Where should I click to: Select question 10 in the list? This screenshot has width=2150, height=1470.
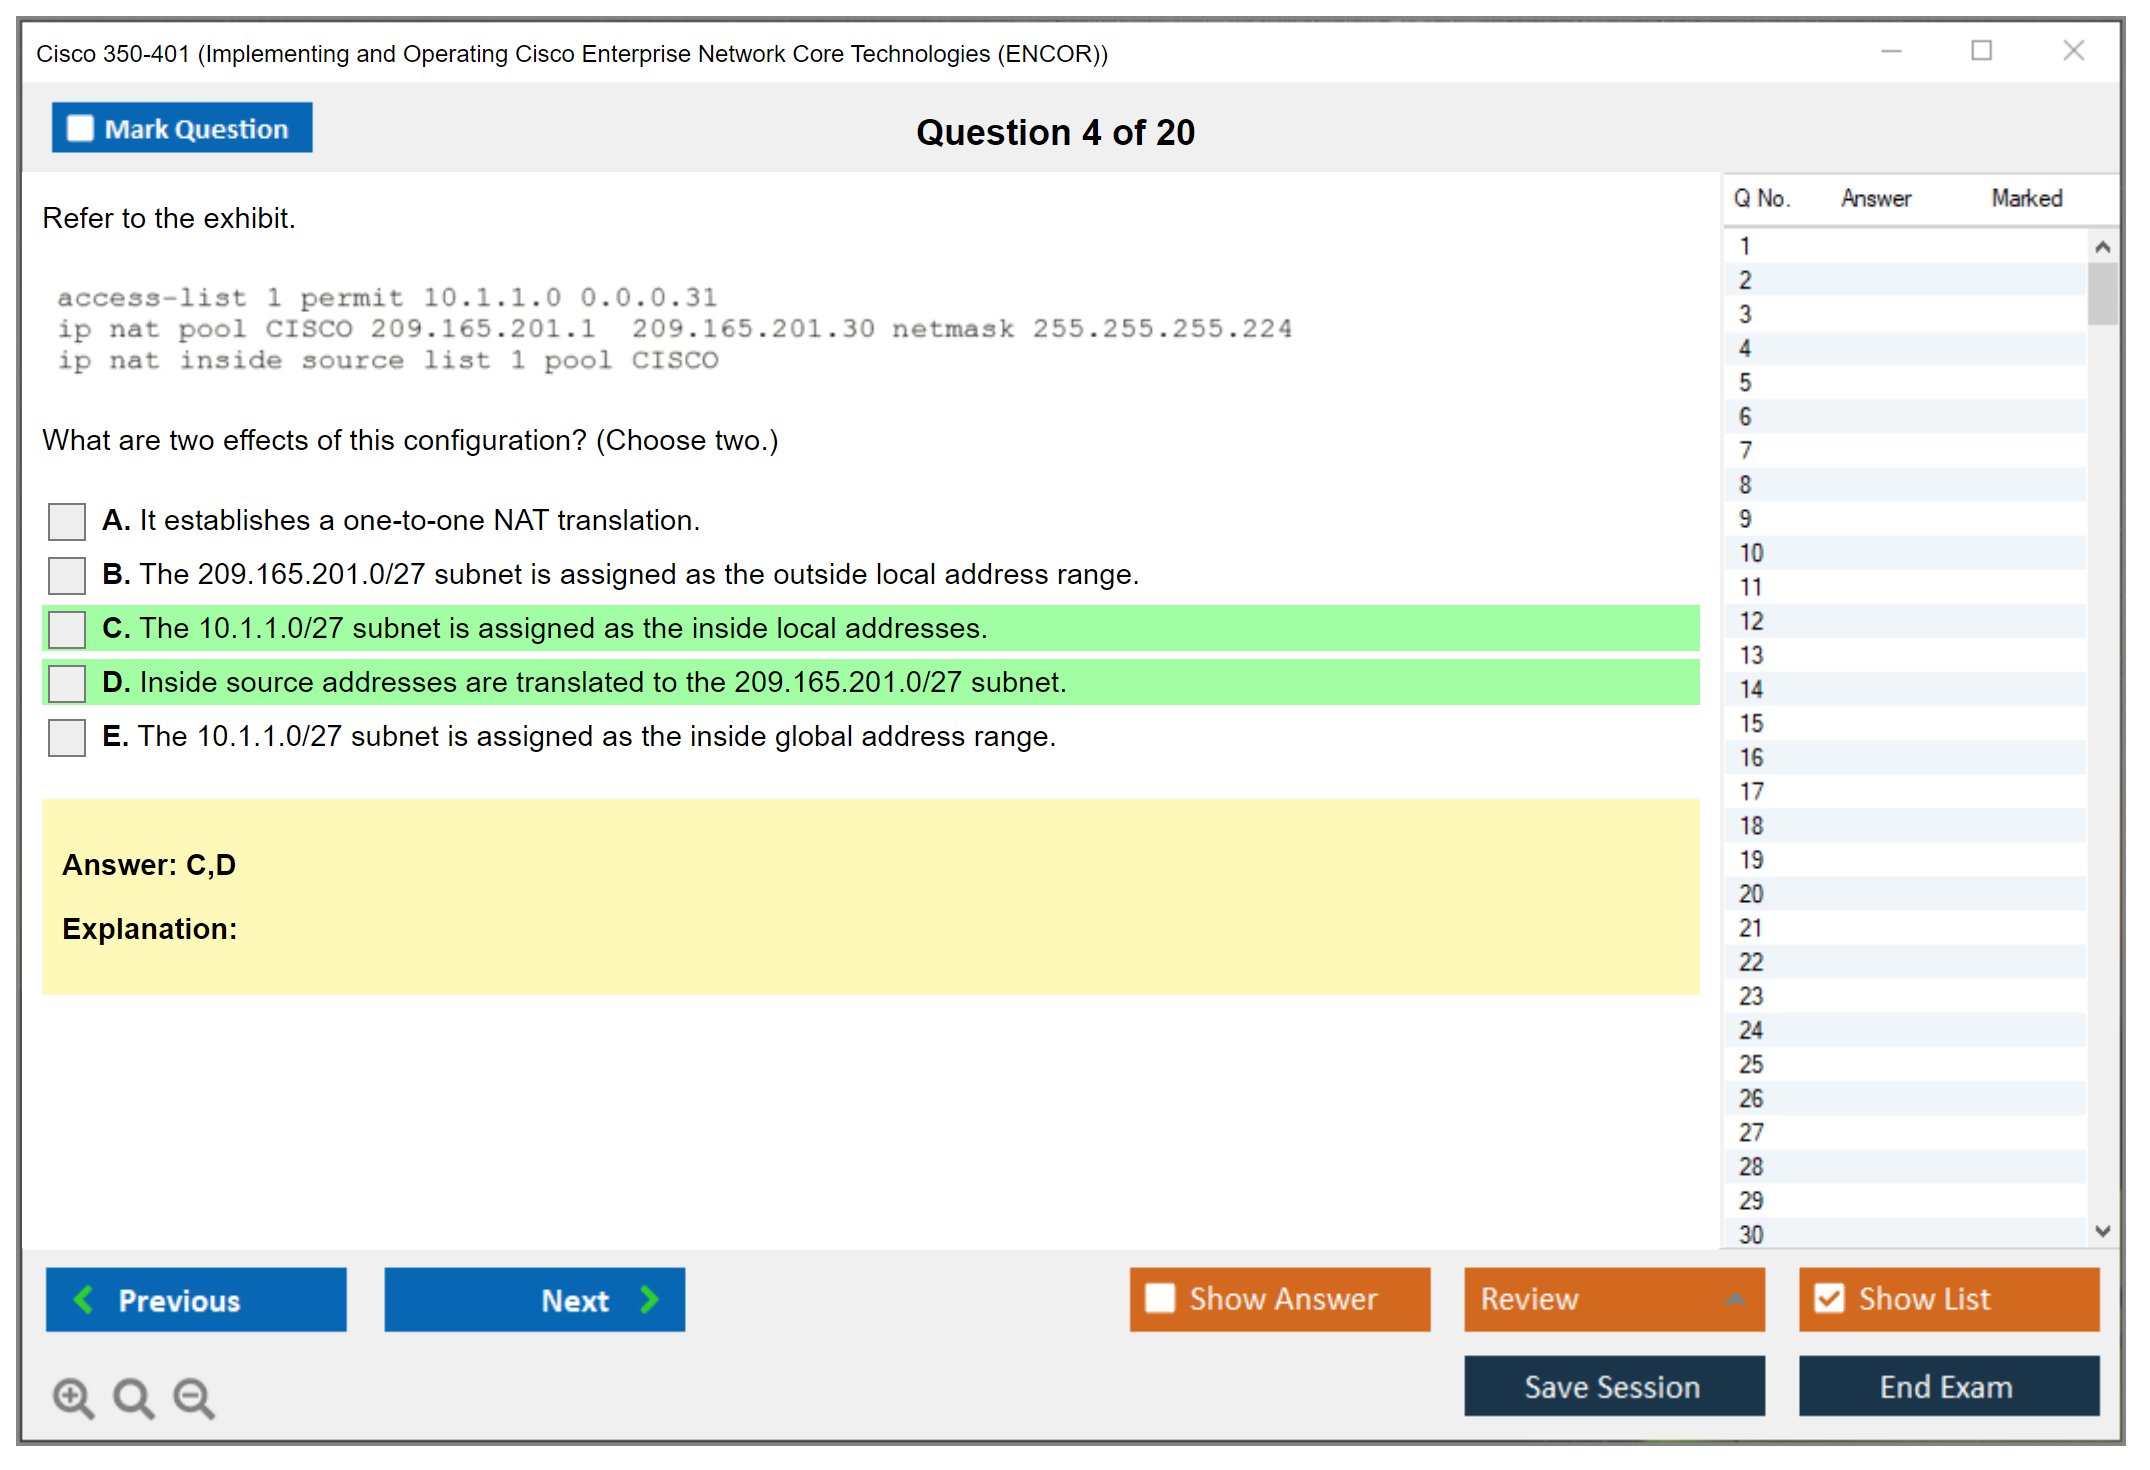1752,553
